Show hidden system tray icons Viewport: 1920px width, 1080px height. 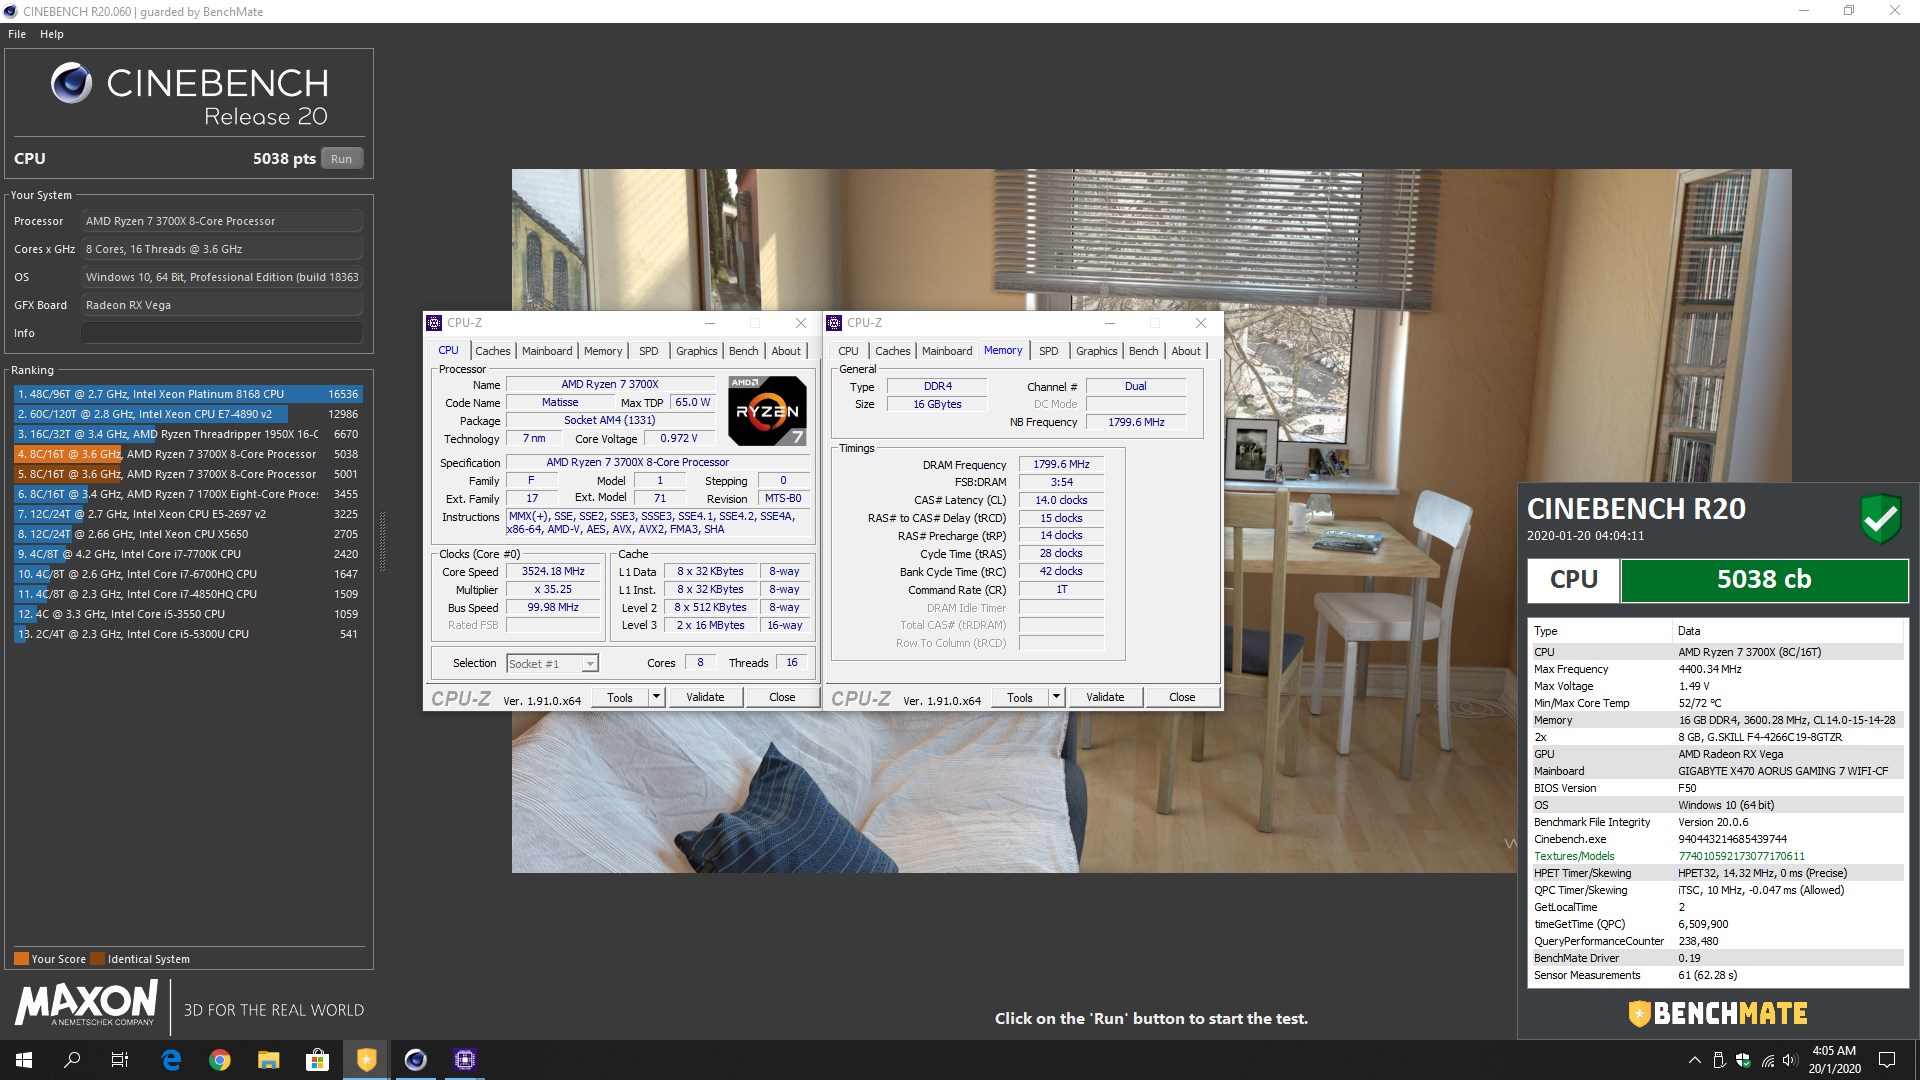click(1694, 1060)
